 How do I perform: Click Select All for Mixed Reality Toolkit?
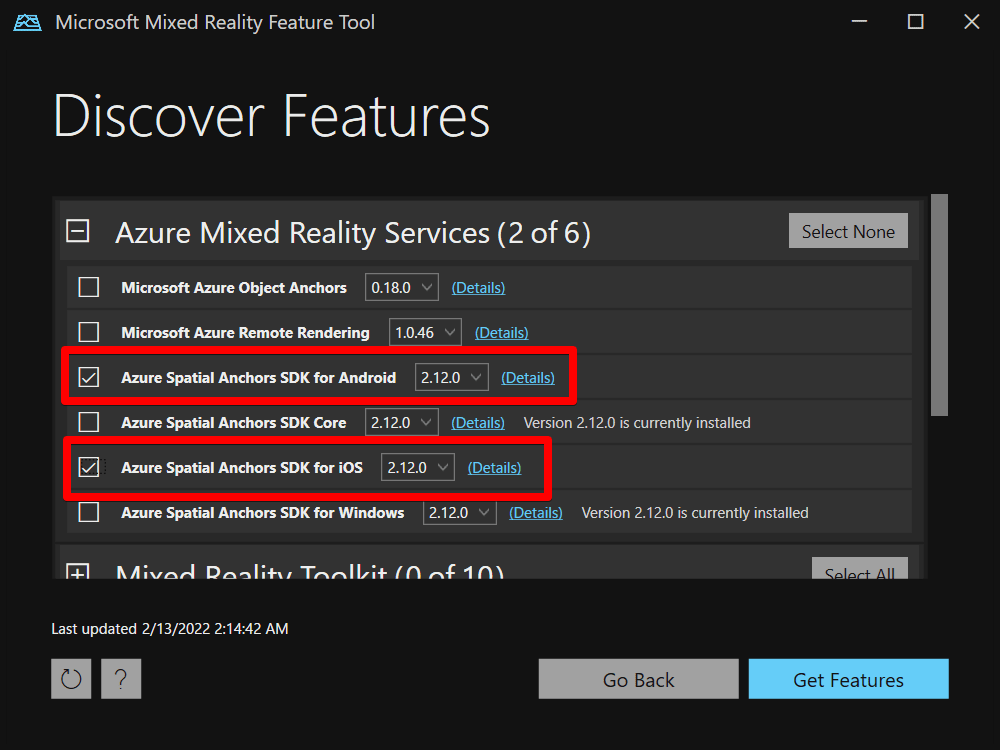[860, 569]
